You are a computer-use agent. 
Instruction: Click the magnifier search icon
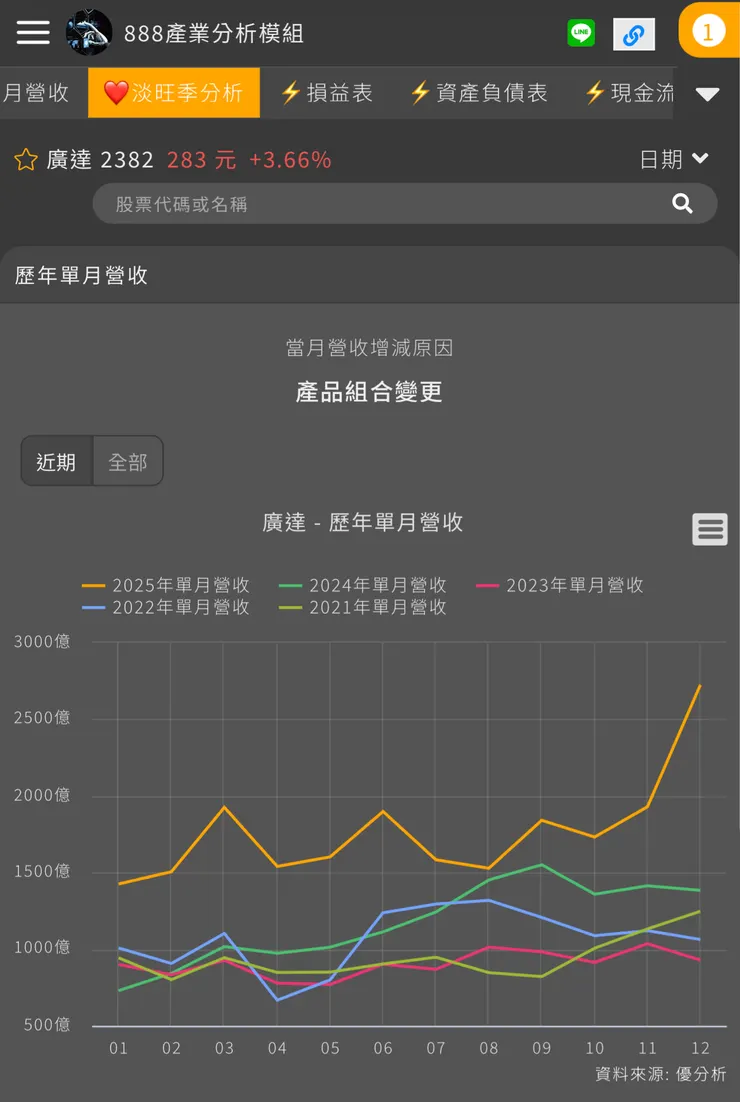(x=682, y=204)
